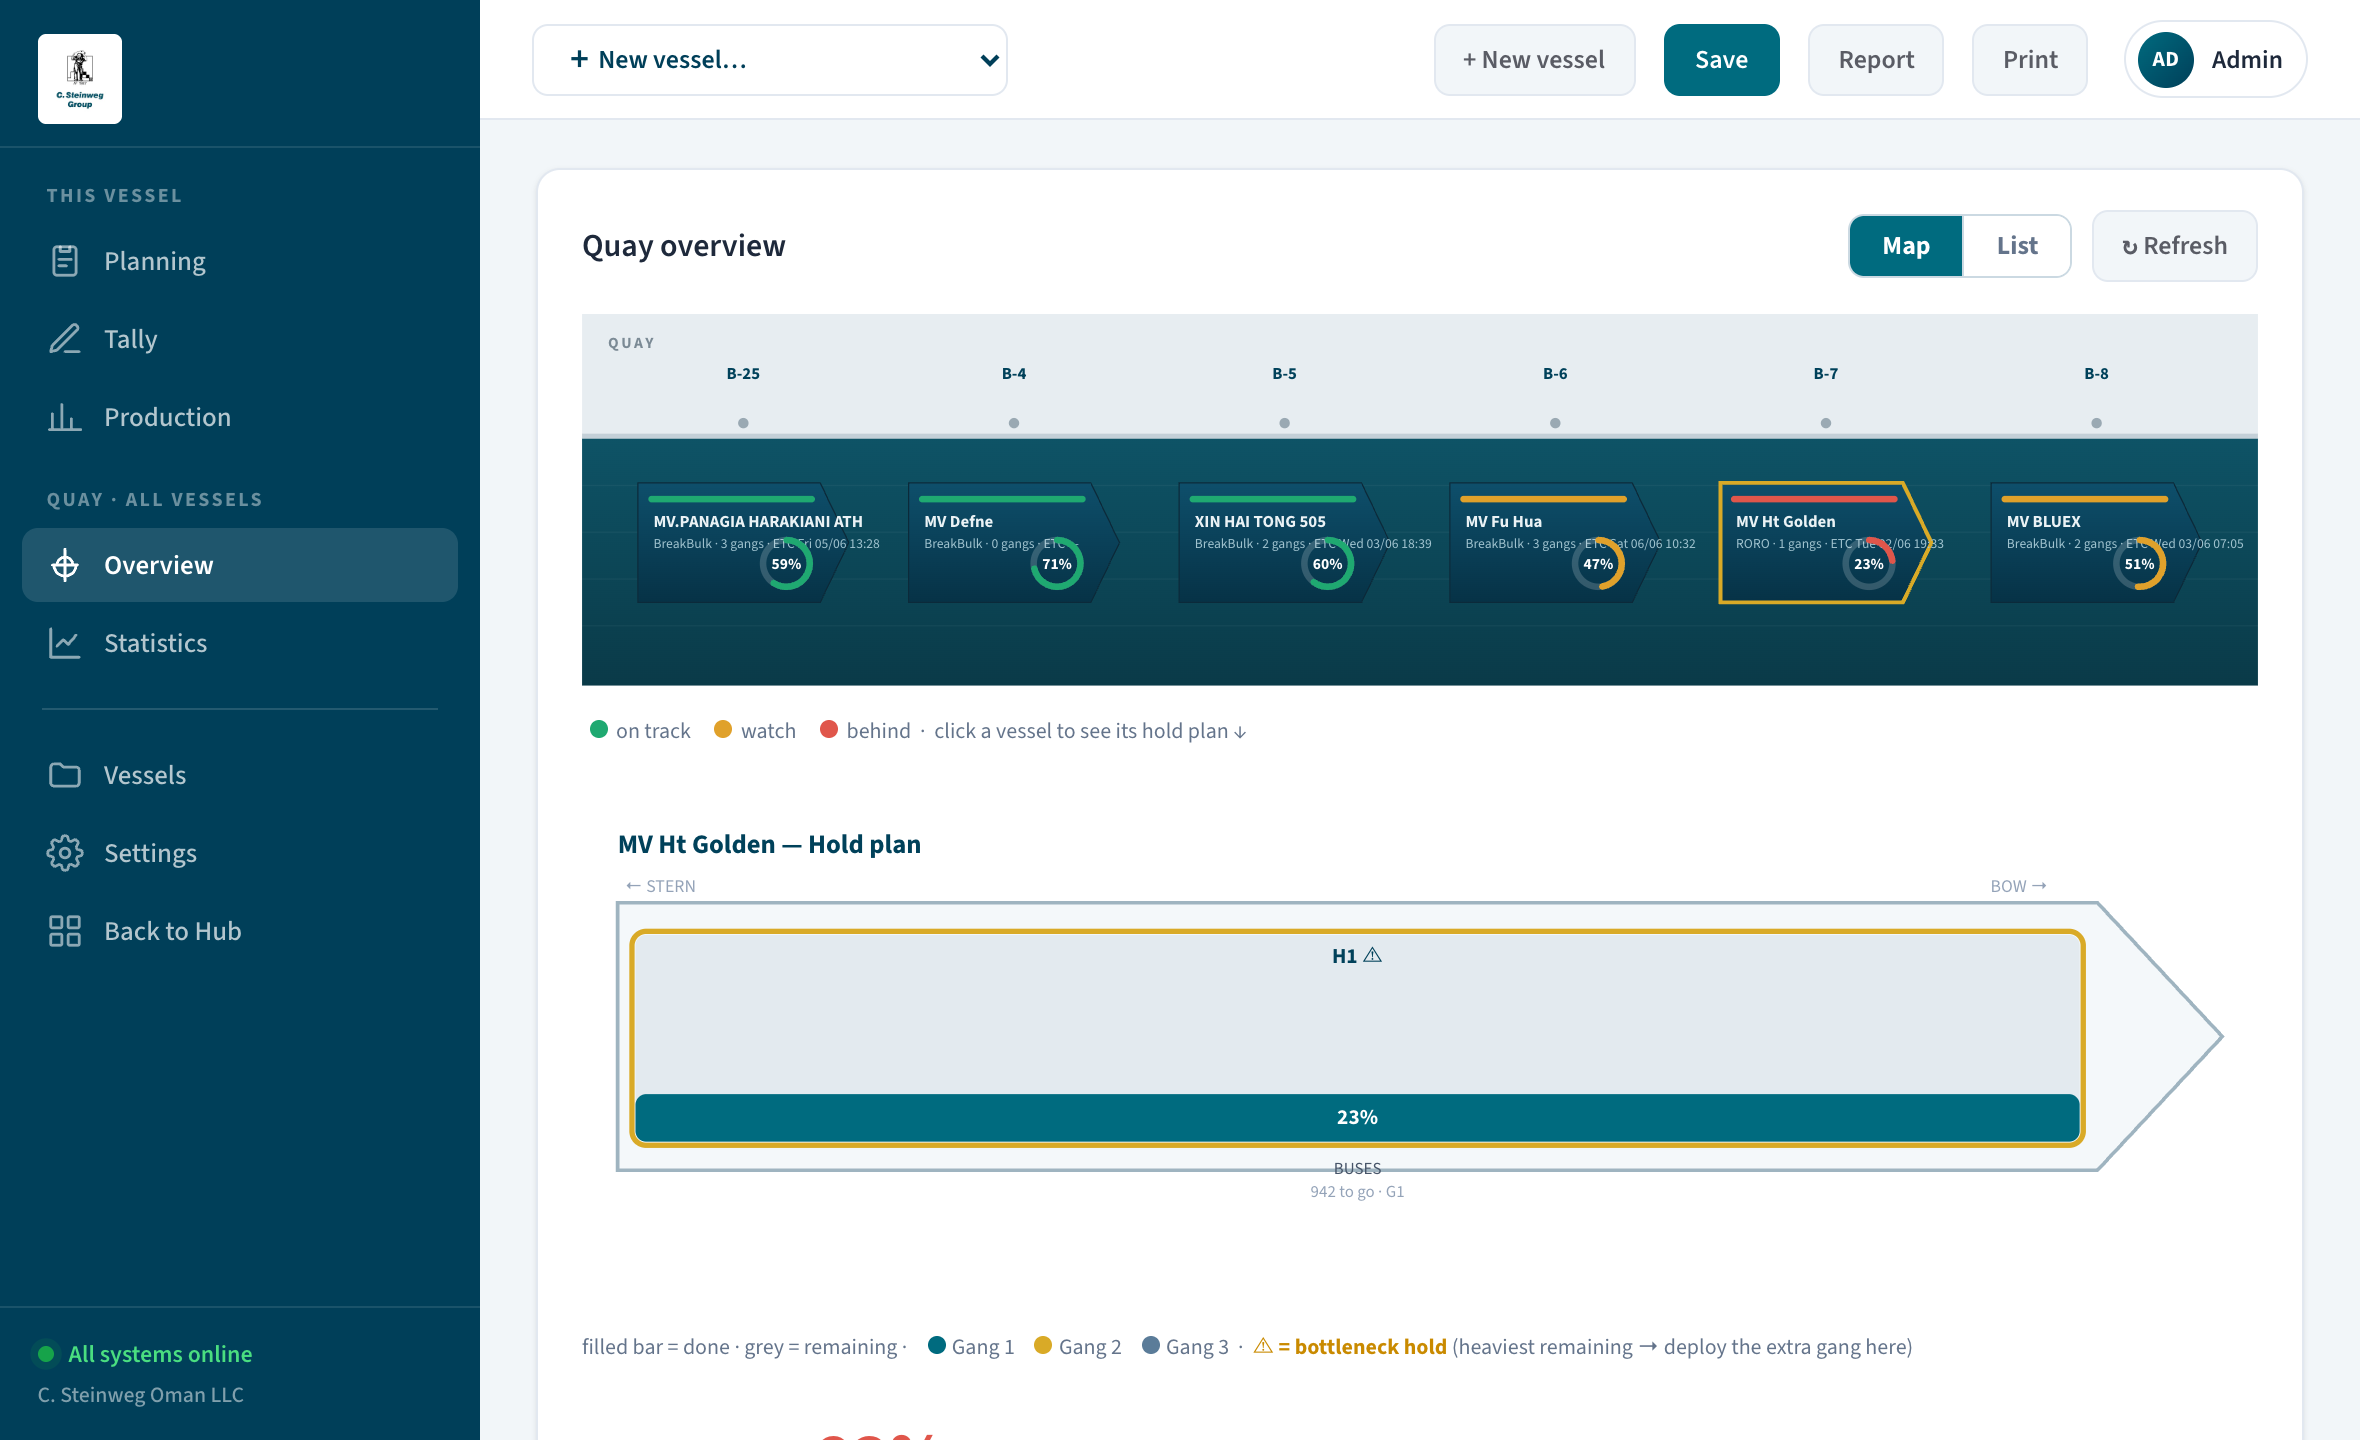Click the "C. Steinweg Oman LLC" footer text

click(141, 1395)
